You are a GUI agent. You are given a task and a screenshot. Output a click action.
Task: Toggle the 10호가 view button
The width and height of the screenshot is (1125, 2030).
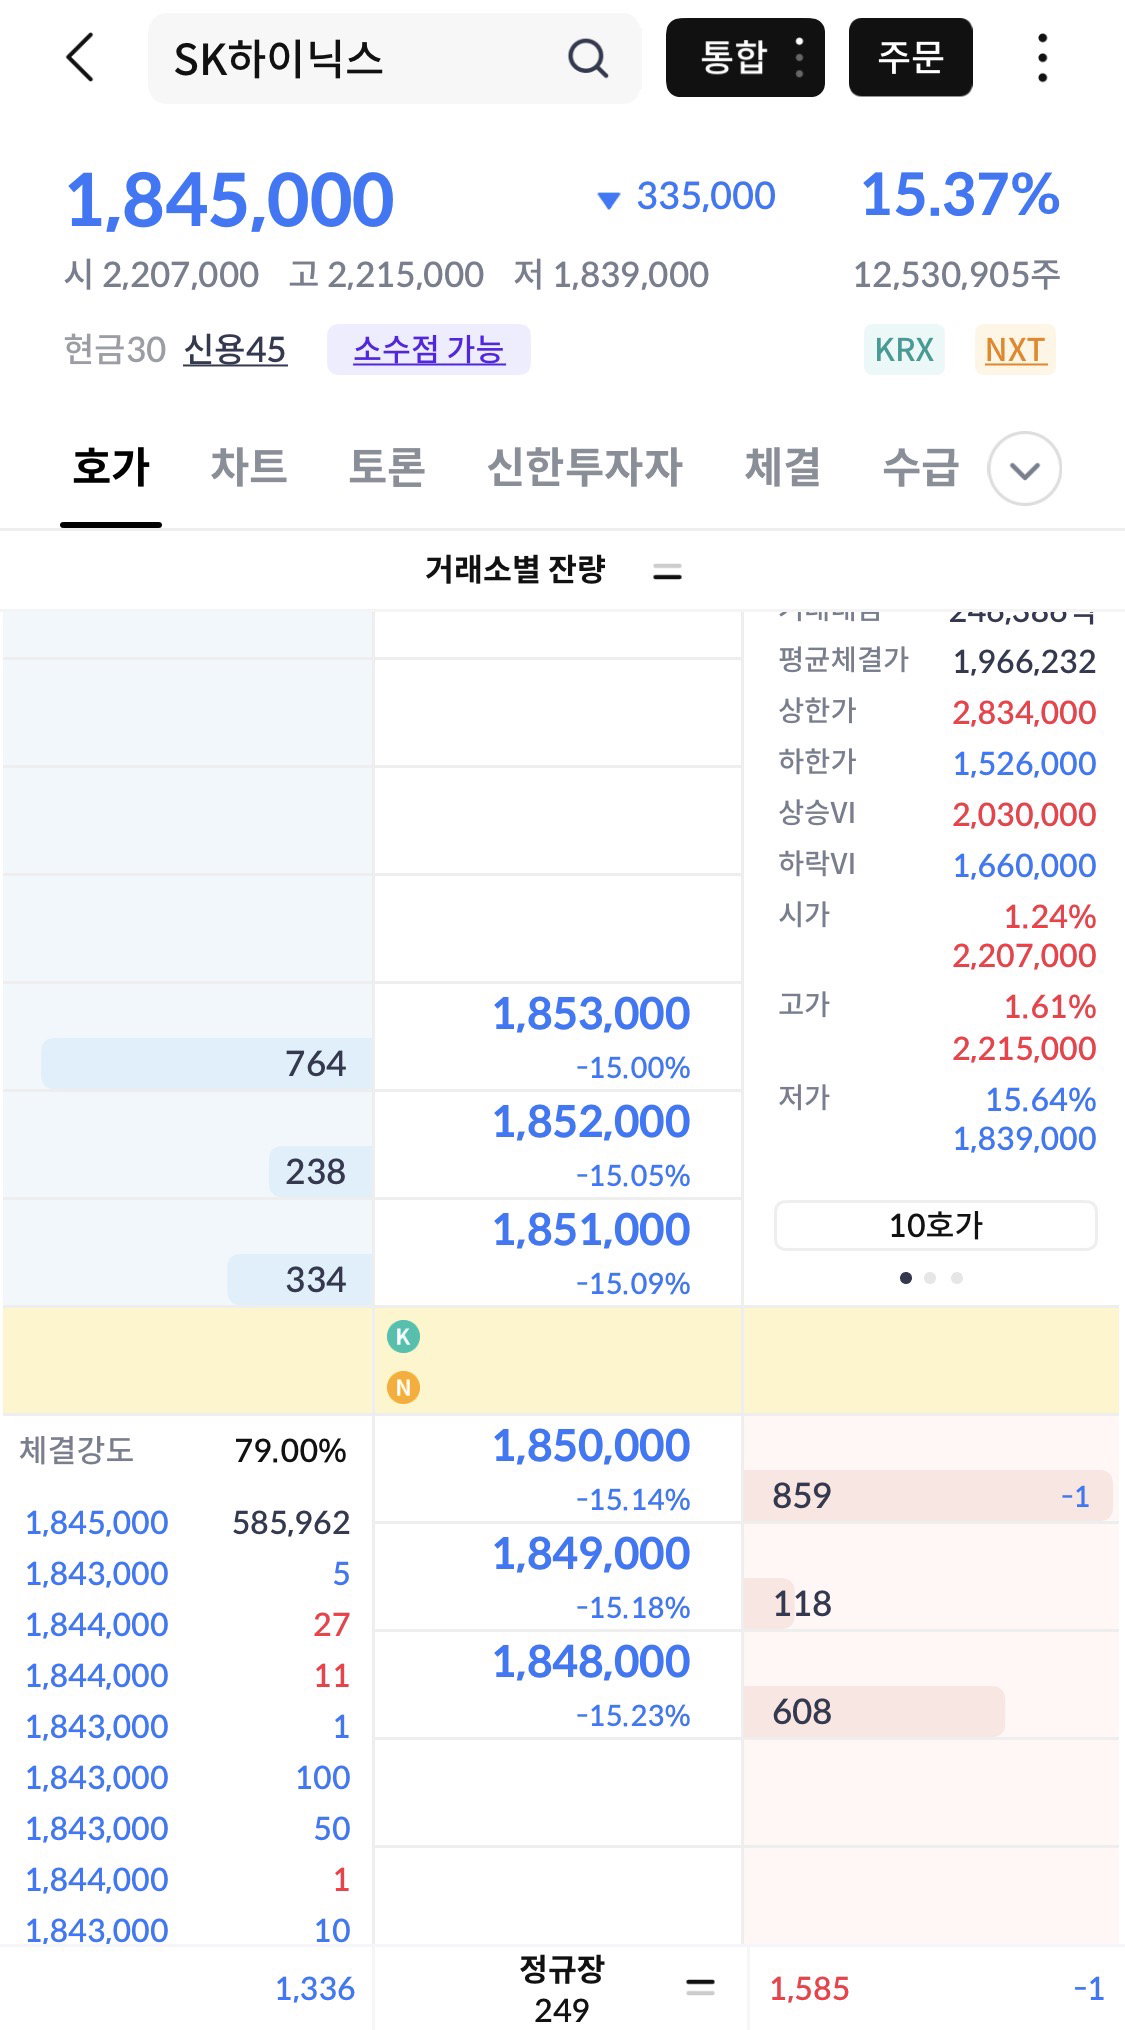coord(936,1225)
